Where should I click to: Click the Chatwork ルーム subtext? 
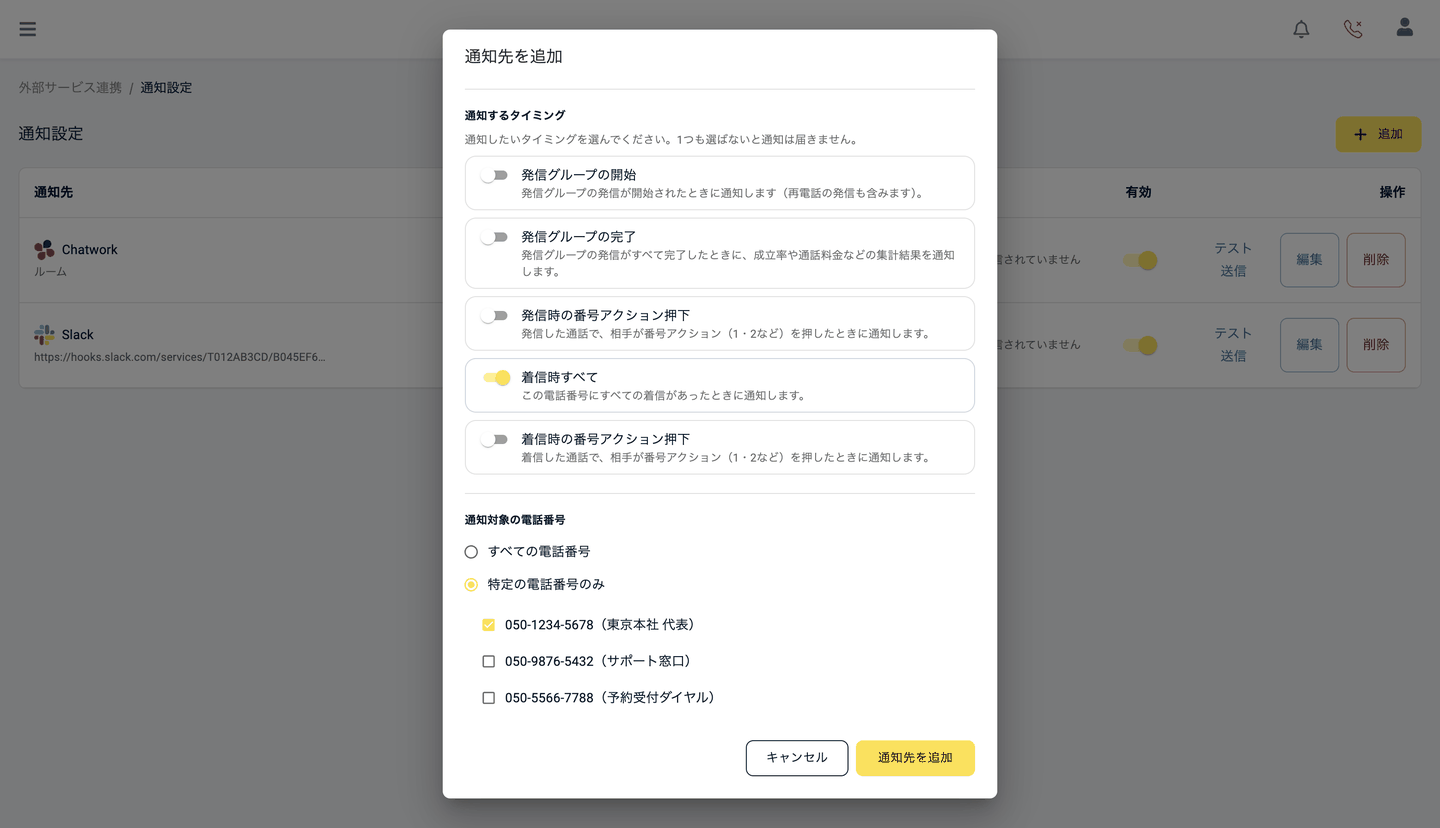(51, 272)
